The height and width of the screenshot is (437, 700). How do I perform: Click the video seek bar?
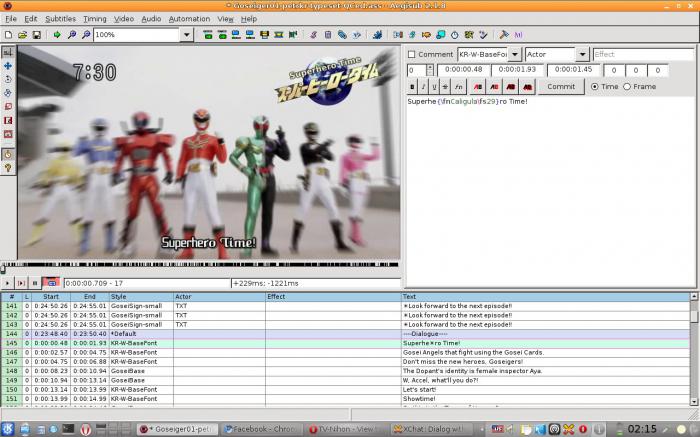pos(200,265)
